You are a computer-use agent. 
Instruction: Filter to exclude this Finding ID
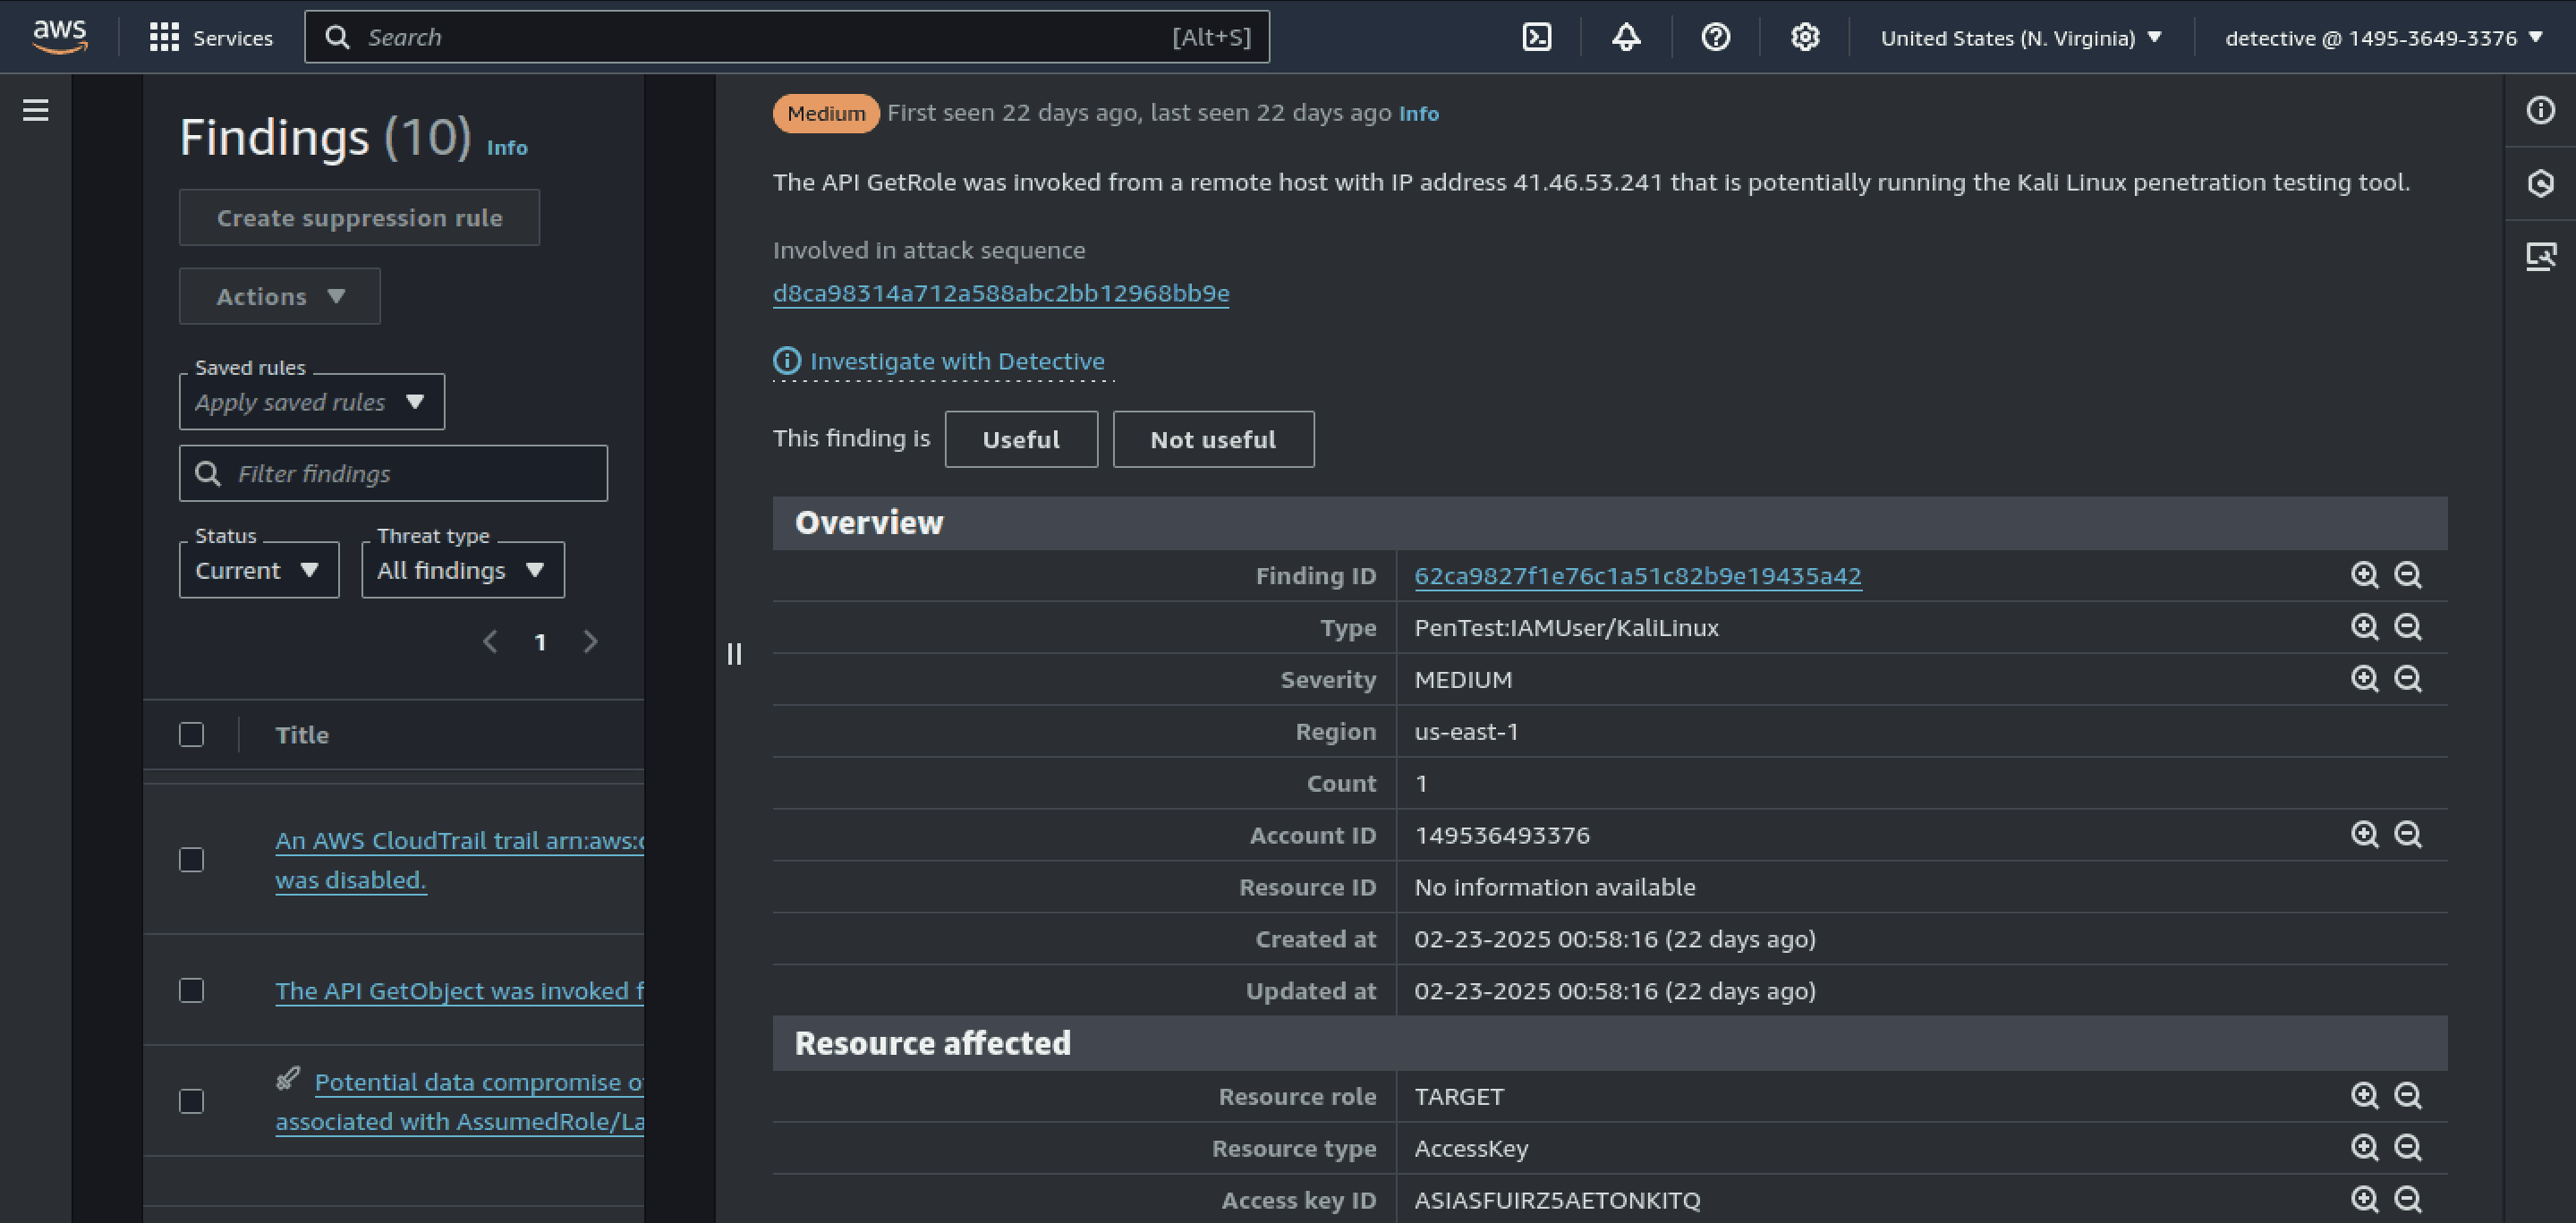2407,575
